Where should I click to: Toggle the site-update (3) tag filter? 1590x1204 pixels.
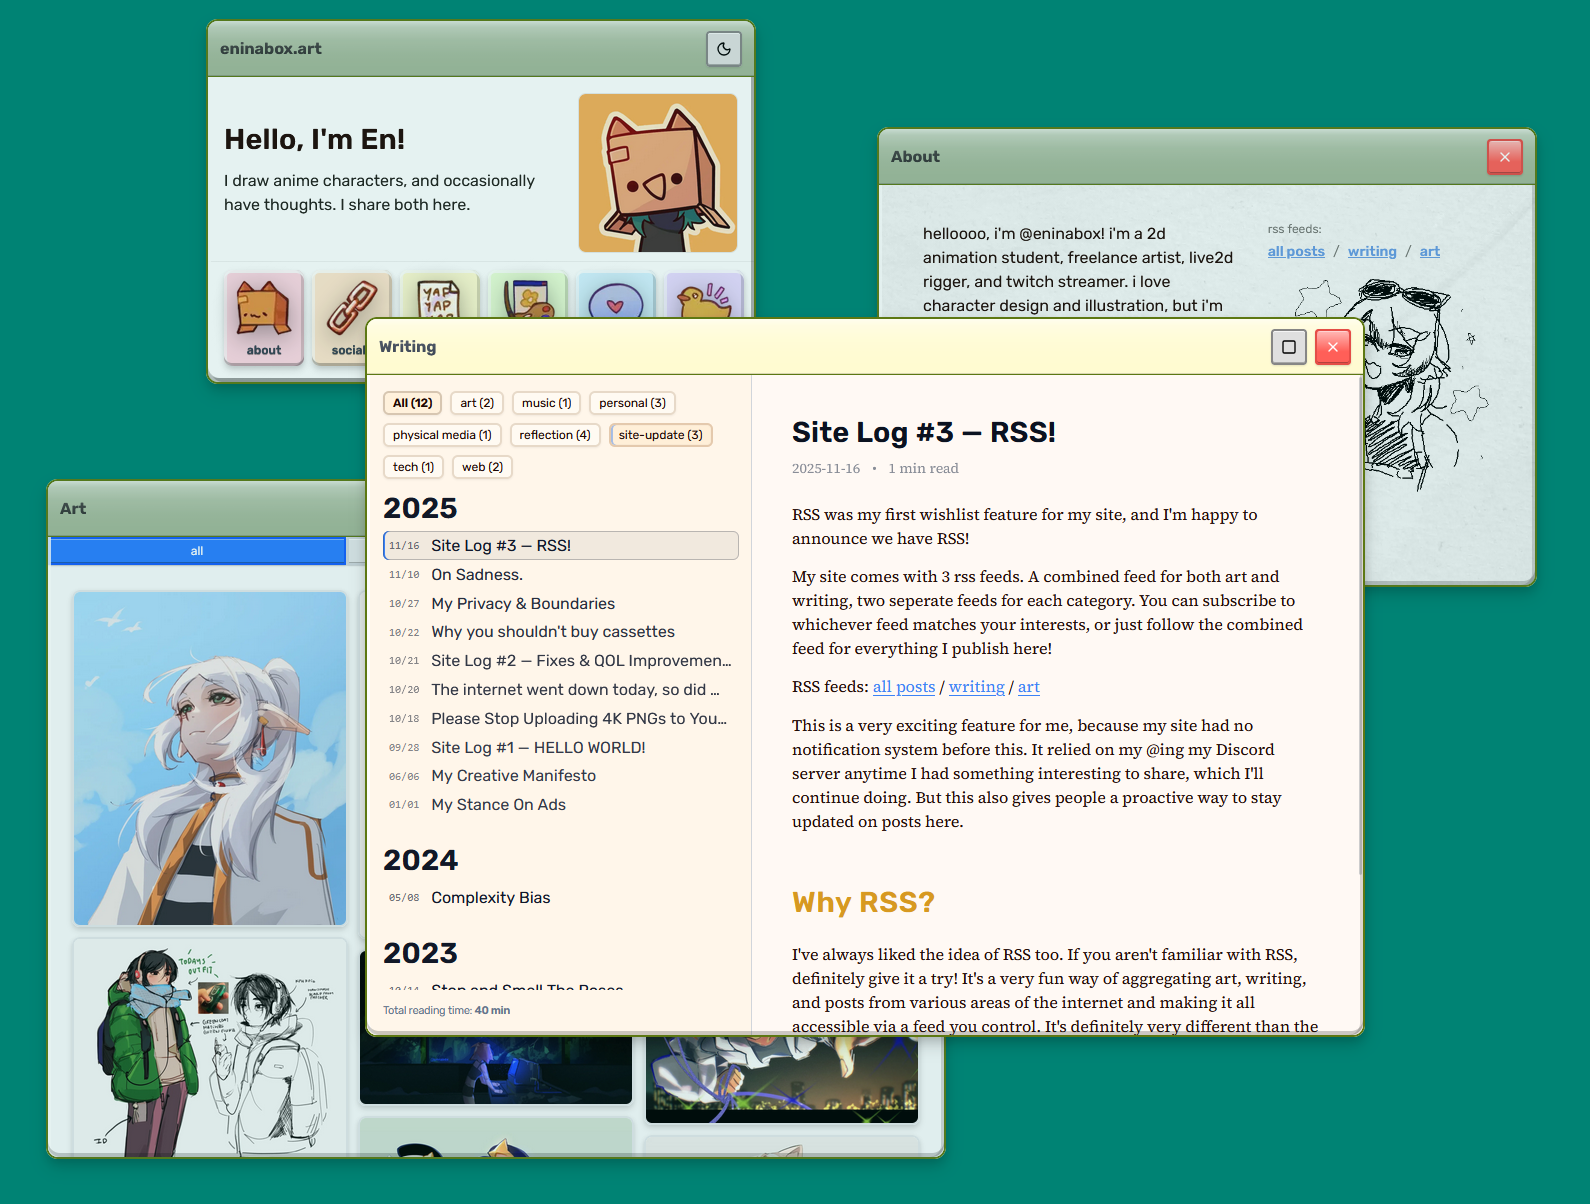pos(660,435)
